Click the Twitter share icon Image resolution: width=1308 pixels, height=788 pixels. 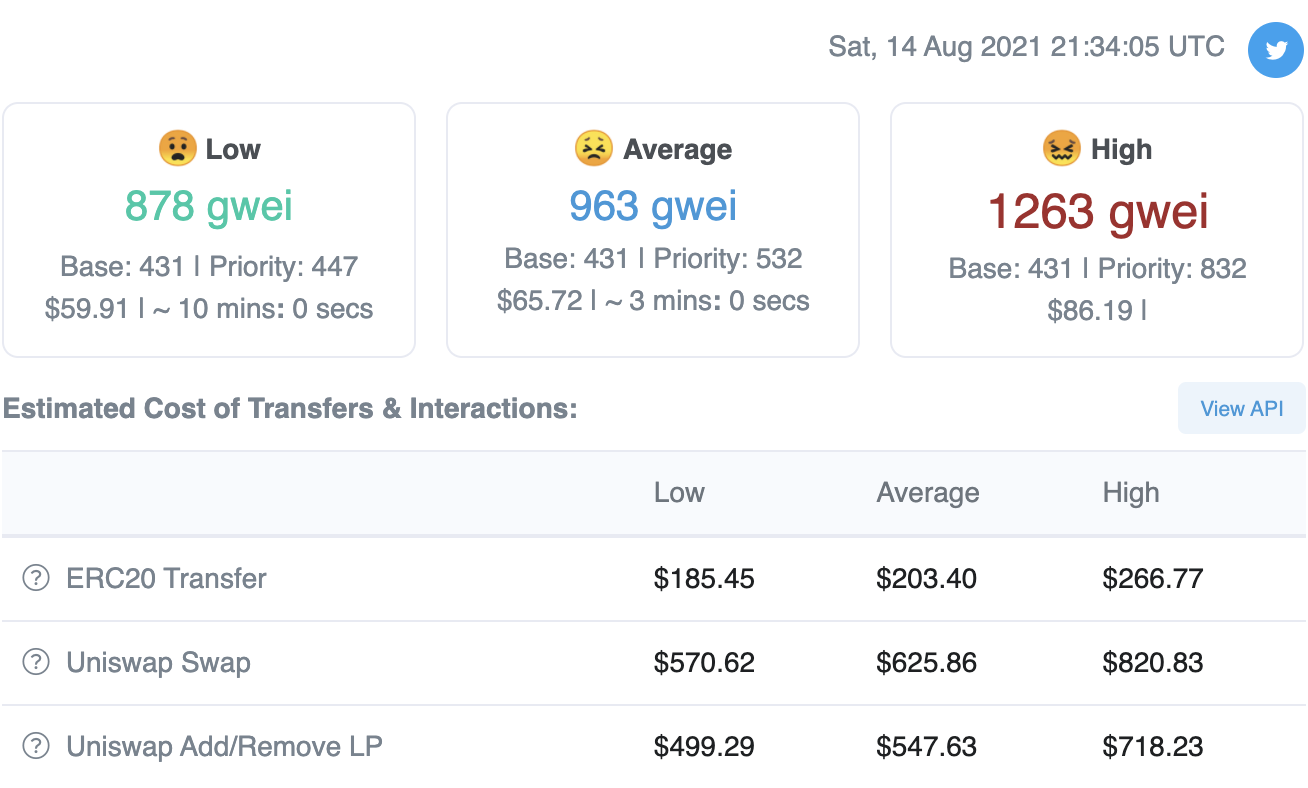tap(1276, 50)
